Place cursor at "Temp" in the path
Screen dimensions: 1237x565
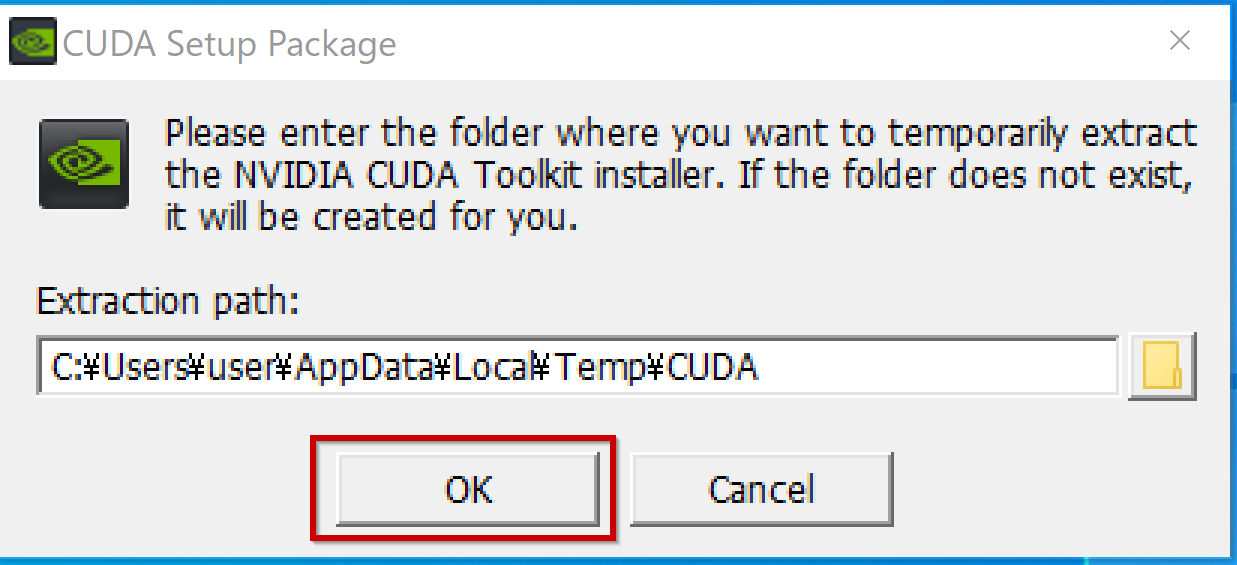[x=600, y=368]
